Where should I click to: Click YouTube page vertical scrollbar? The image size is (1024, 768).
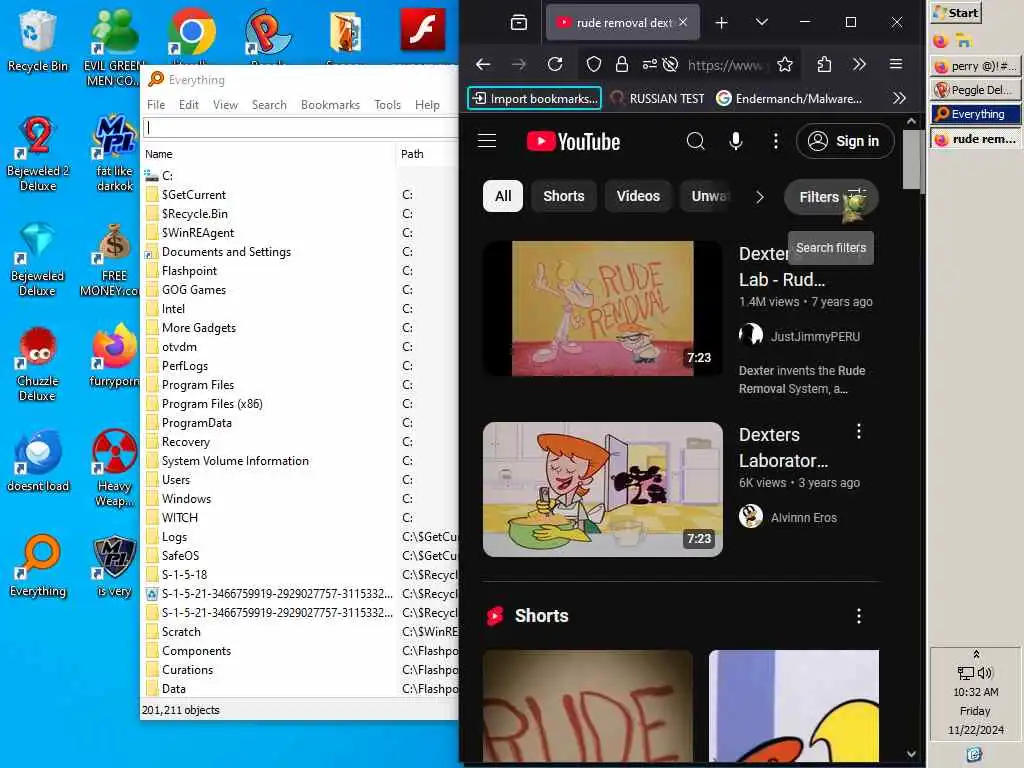[x=911, y=160]
